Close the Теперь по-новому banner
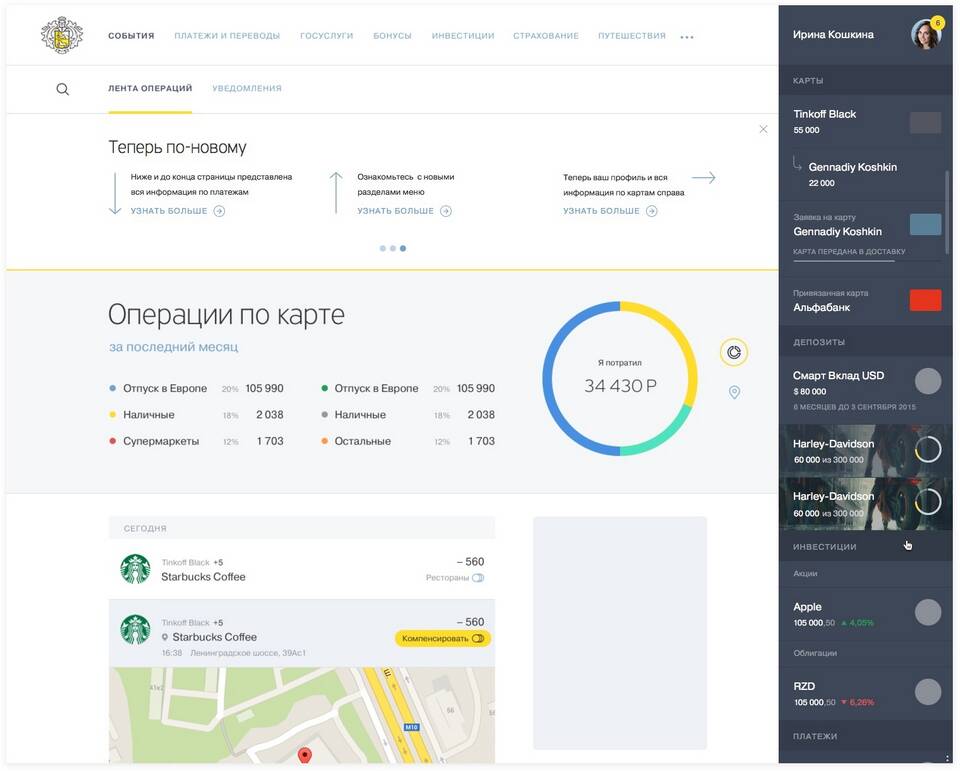This screenshot has height=771, width=960. tap(763, 129)
